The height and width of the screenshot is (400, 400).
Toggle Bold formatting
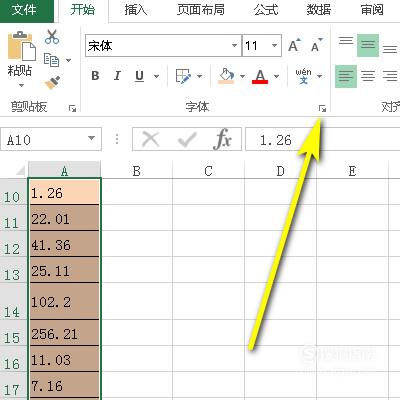tap(95, 76)
